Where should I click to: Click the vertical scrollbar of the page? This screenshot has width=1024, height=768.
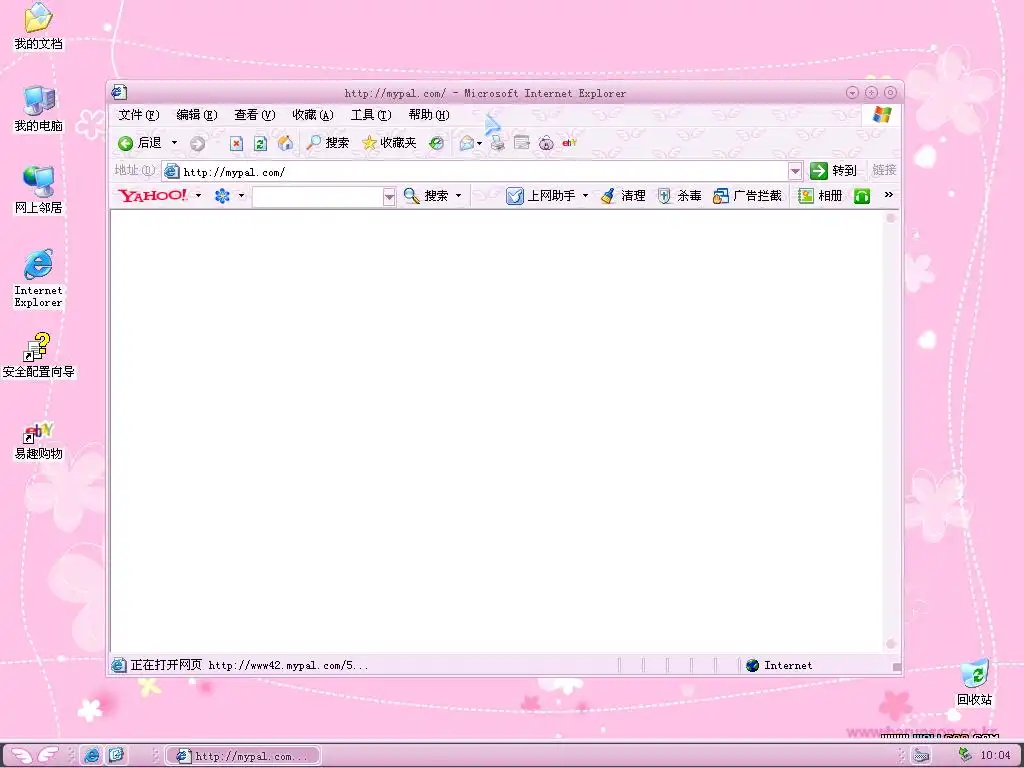tap(890, 431)
